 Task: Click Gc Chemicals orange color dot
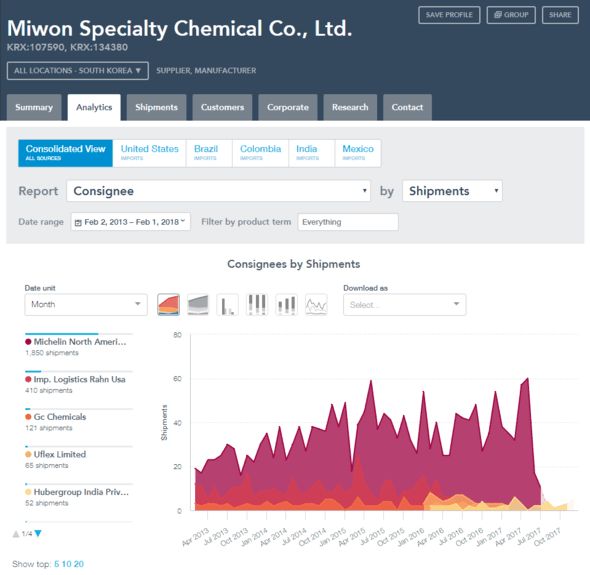pyautogui.click(x=28, y=417)
